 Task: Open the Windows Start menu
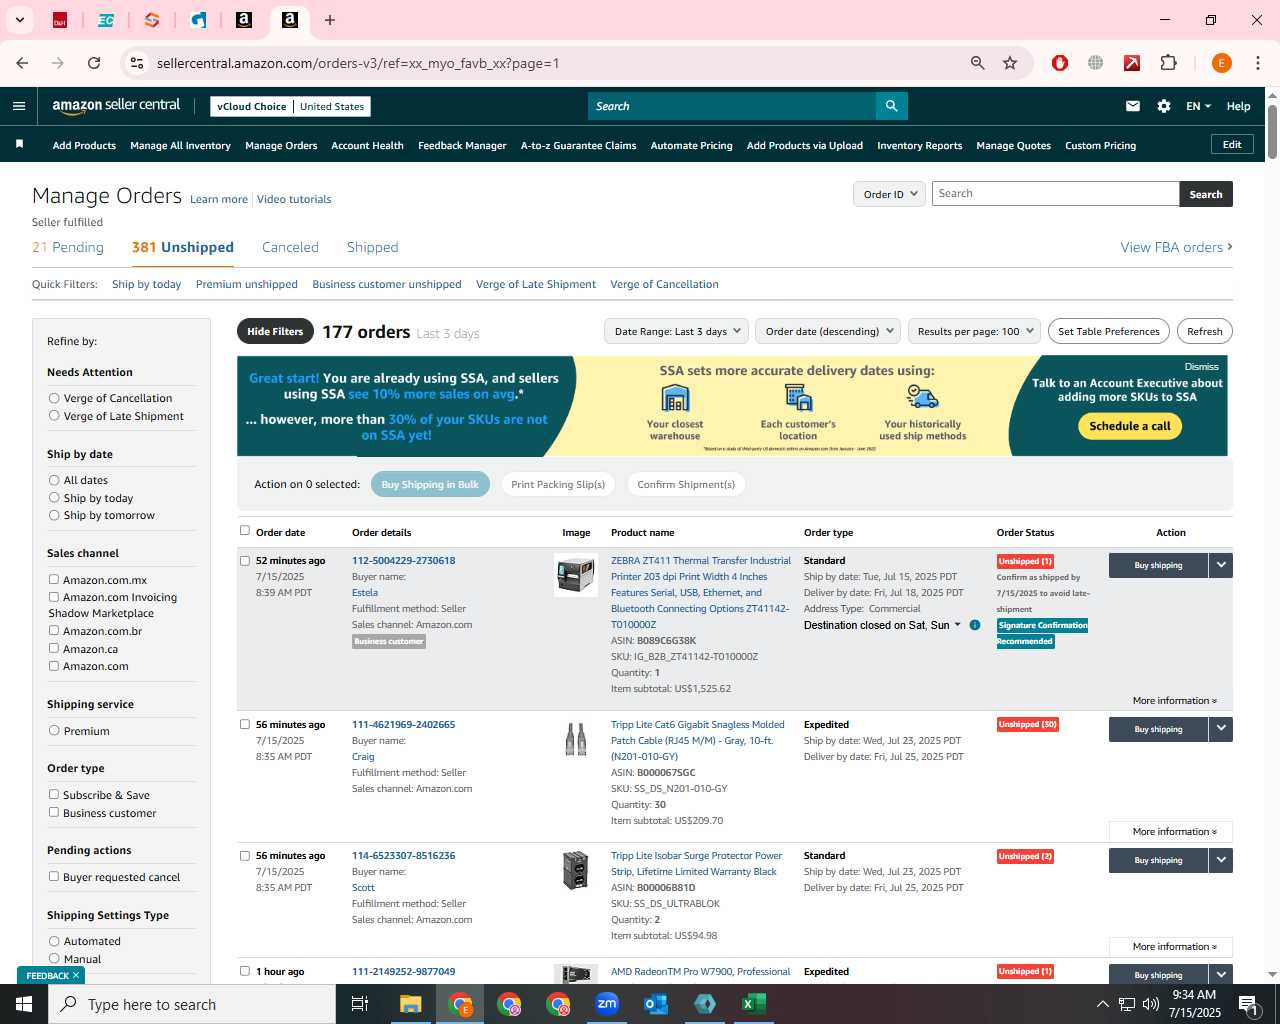pos(24,1004)
